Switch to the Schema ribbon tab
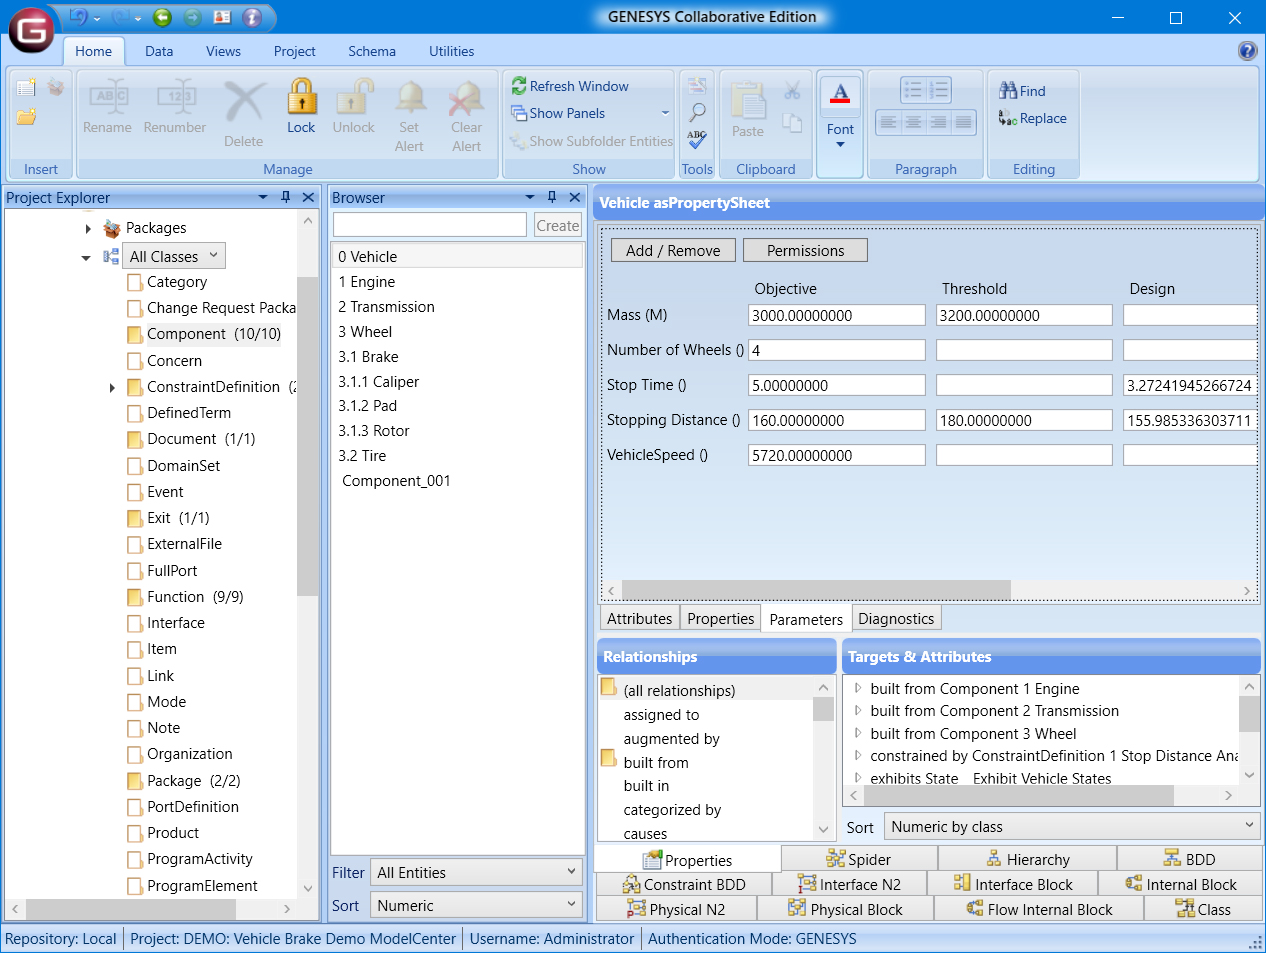Screen dimensions: 1266x953 click(x=371, y=51)
